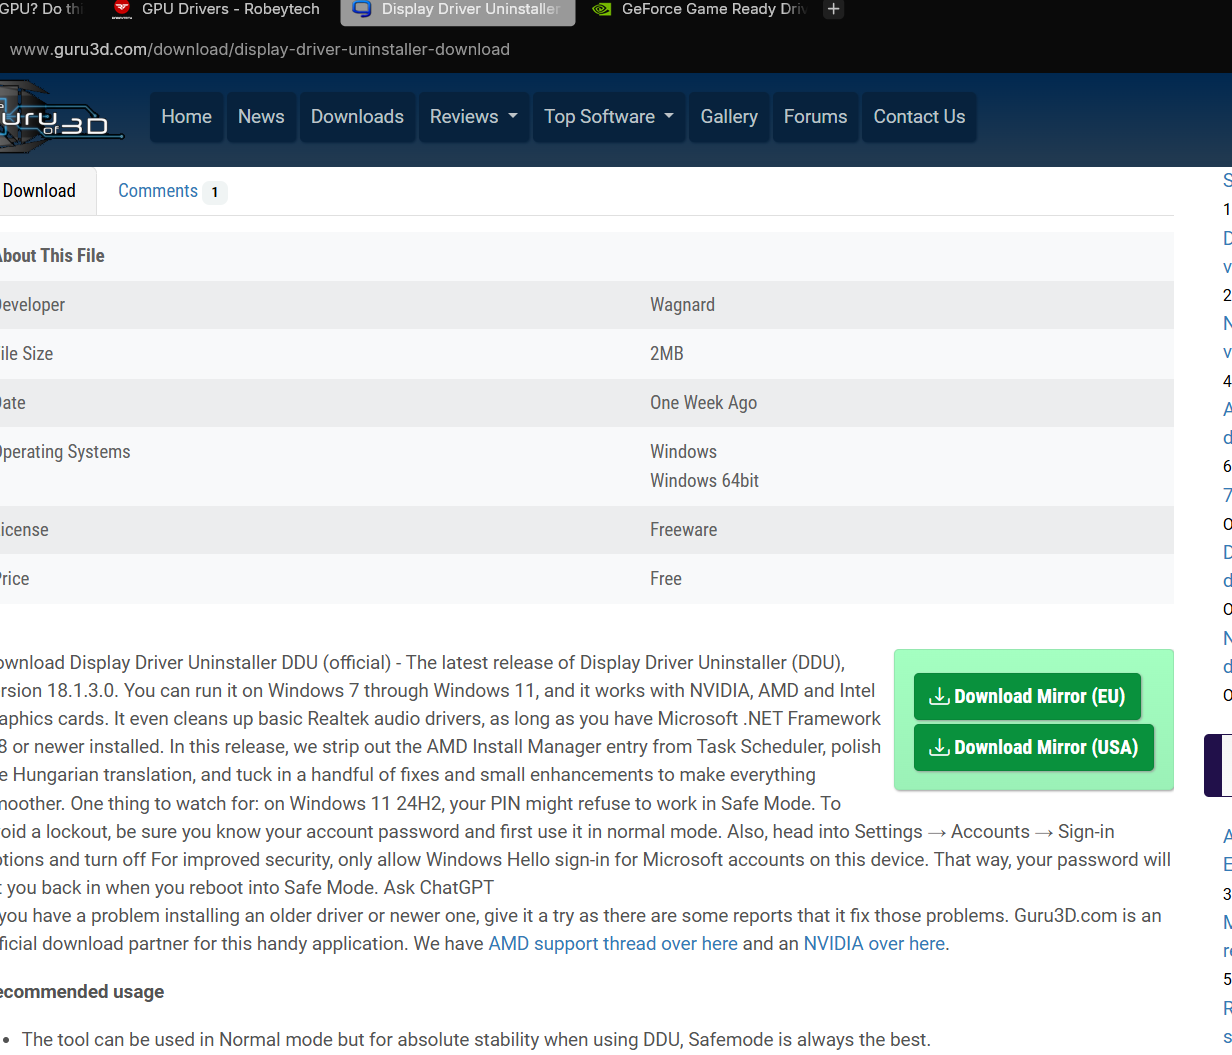Open the Comments tab
Image resolution: width=1232 pixels, height=1055 pixels.
(x=171, y=191)
